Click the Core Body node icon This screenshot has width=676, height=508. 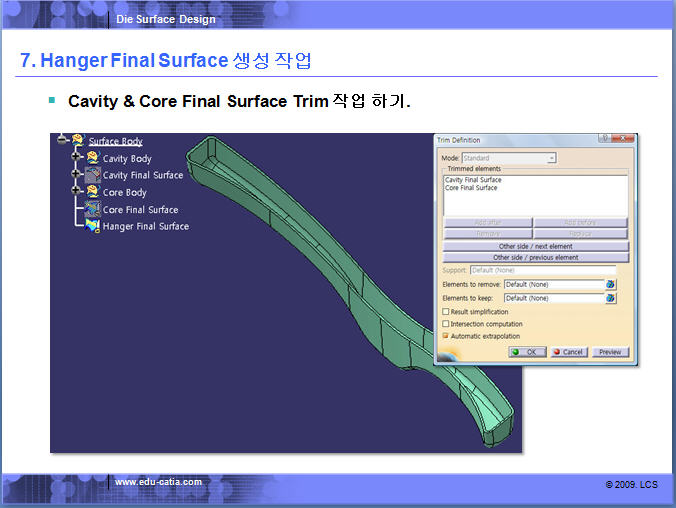92,192
